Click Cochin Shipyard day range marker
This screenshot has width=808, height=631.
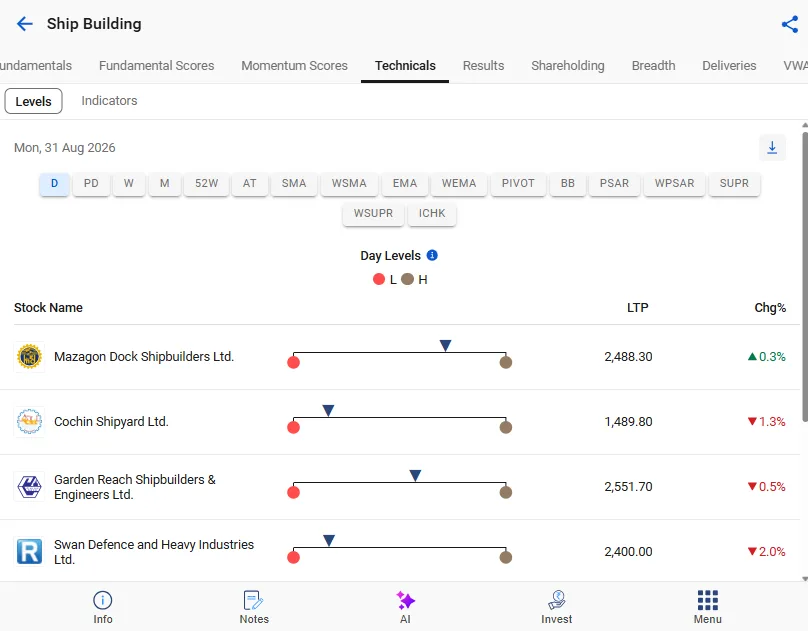(x=328, y=410)
